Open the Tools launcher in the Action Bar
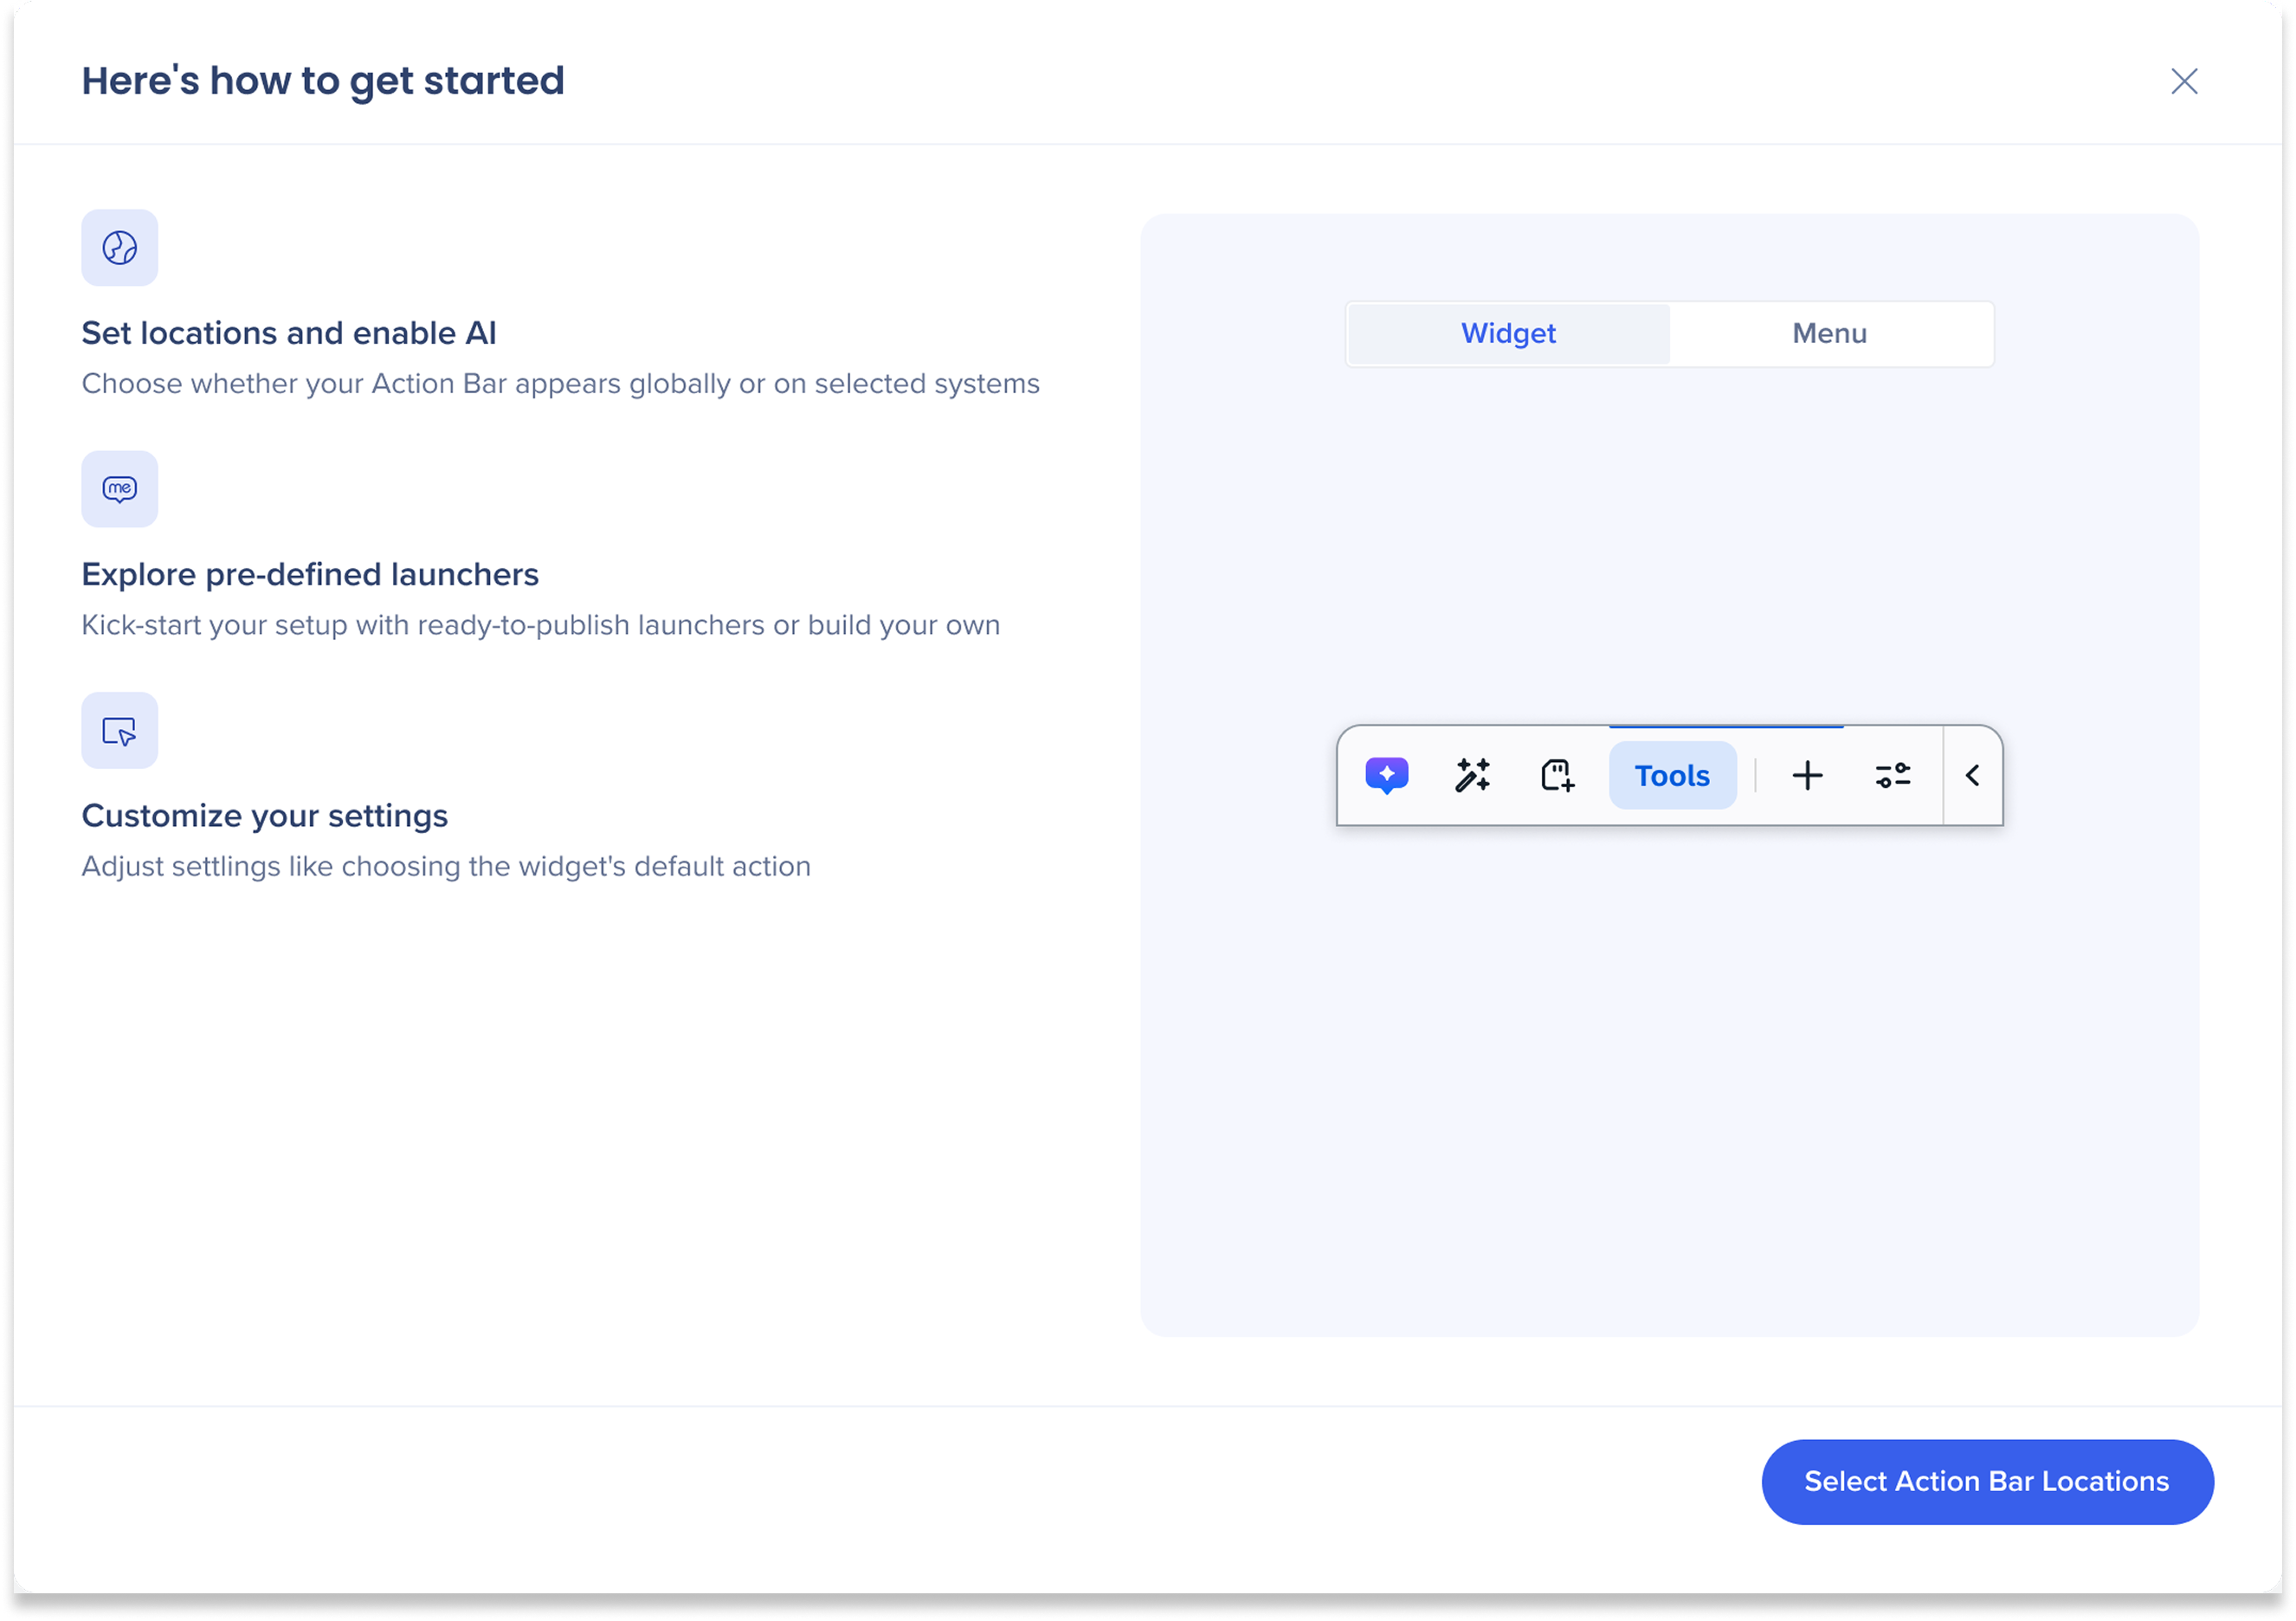Screen dimensions: 2296x1621 pyautogui.click(x=1672, y=775)
